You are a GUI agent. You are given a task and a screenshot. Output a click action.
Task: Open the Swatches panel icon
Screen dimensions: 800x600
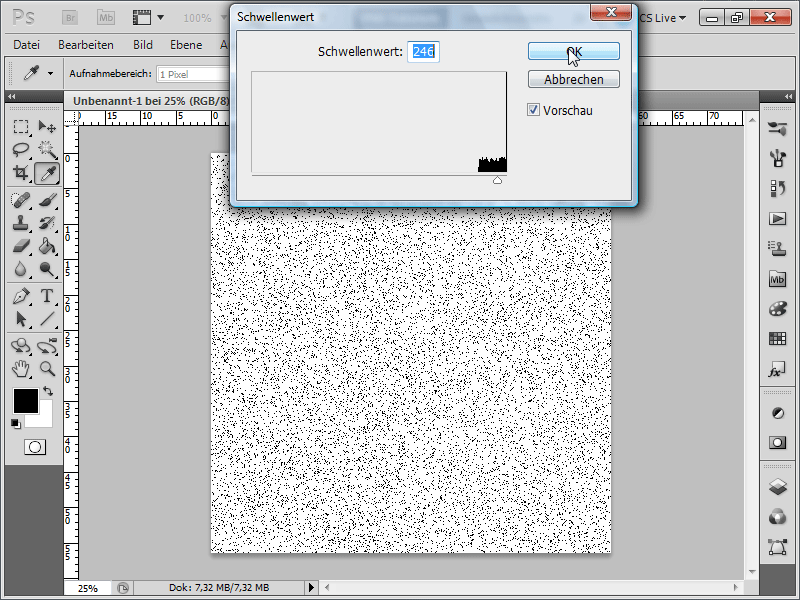coord(777,338)
